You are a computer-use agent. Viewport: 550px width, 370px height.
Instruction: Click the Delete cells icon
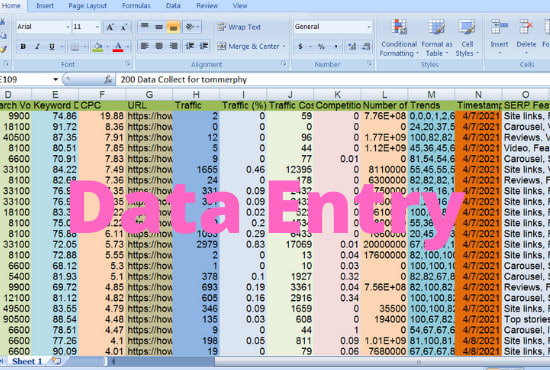(526, 27)
